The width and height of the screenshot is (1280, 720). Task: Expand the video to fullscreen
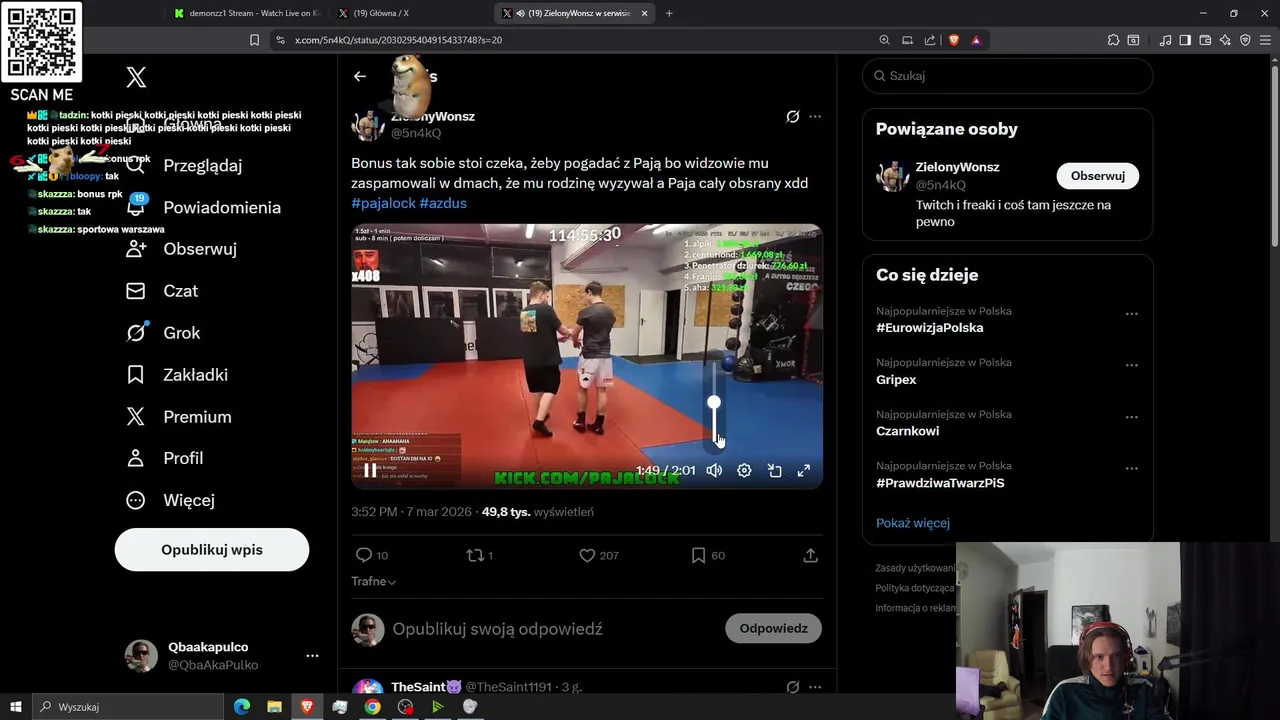[804, 470]
